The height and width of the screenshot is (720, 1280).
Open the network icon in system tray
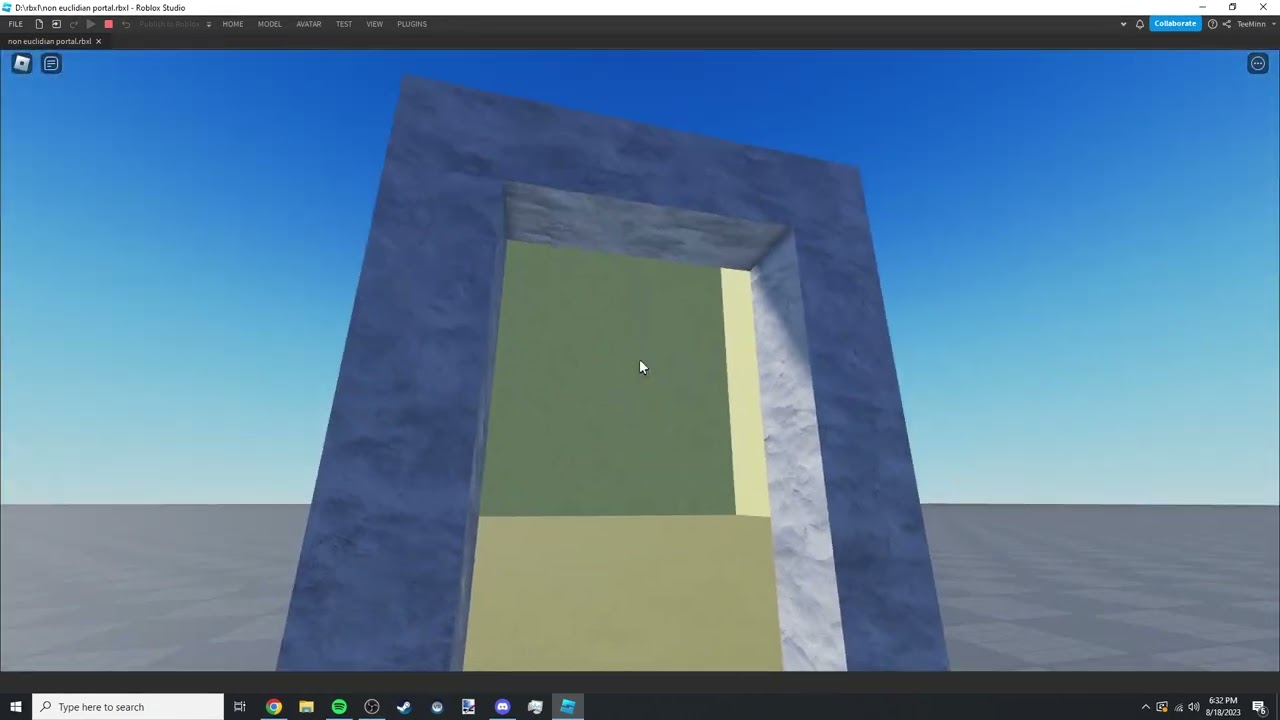(x=1178, y=707)
